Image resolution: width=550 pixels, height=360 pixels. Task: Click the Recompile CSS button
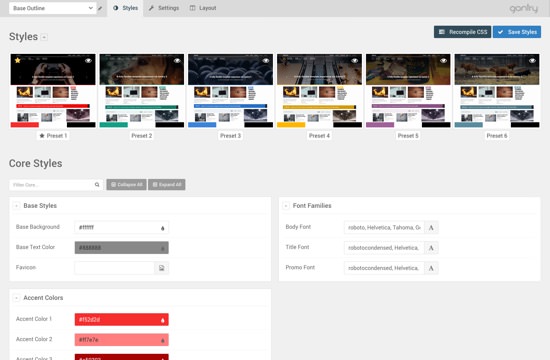[x=462, y=32]
